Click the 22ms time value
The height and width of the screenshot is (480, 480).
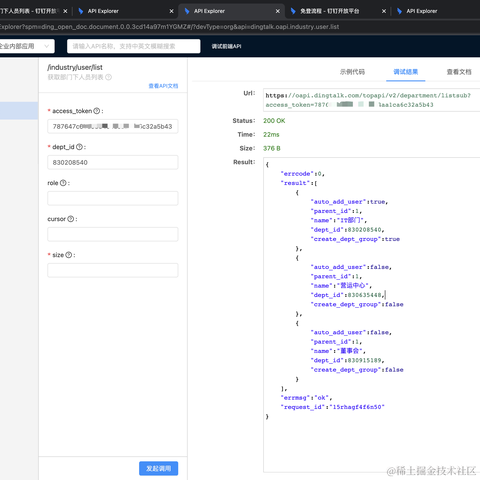coord(271,135)
